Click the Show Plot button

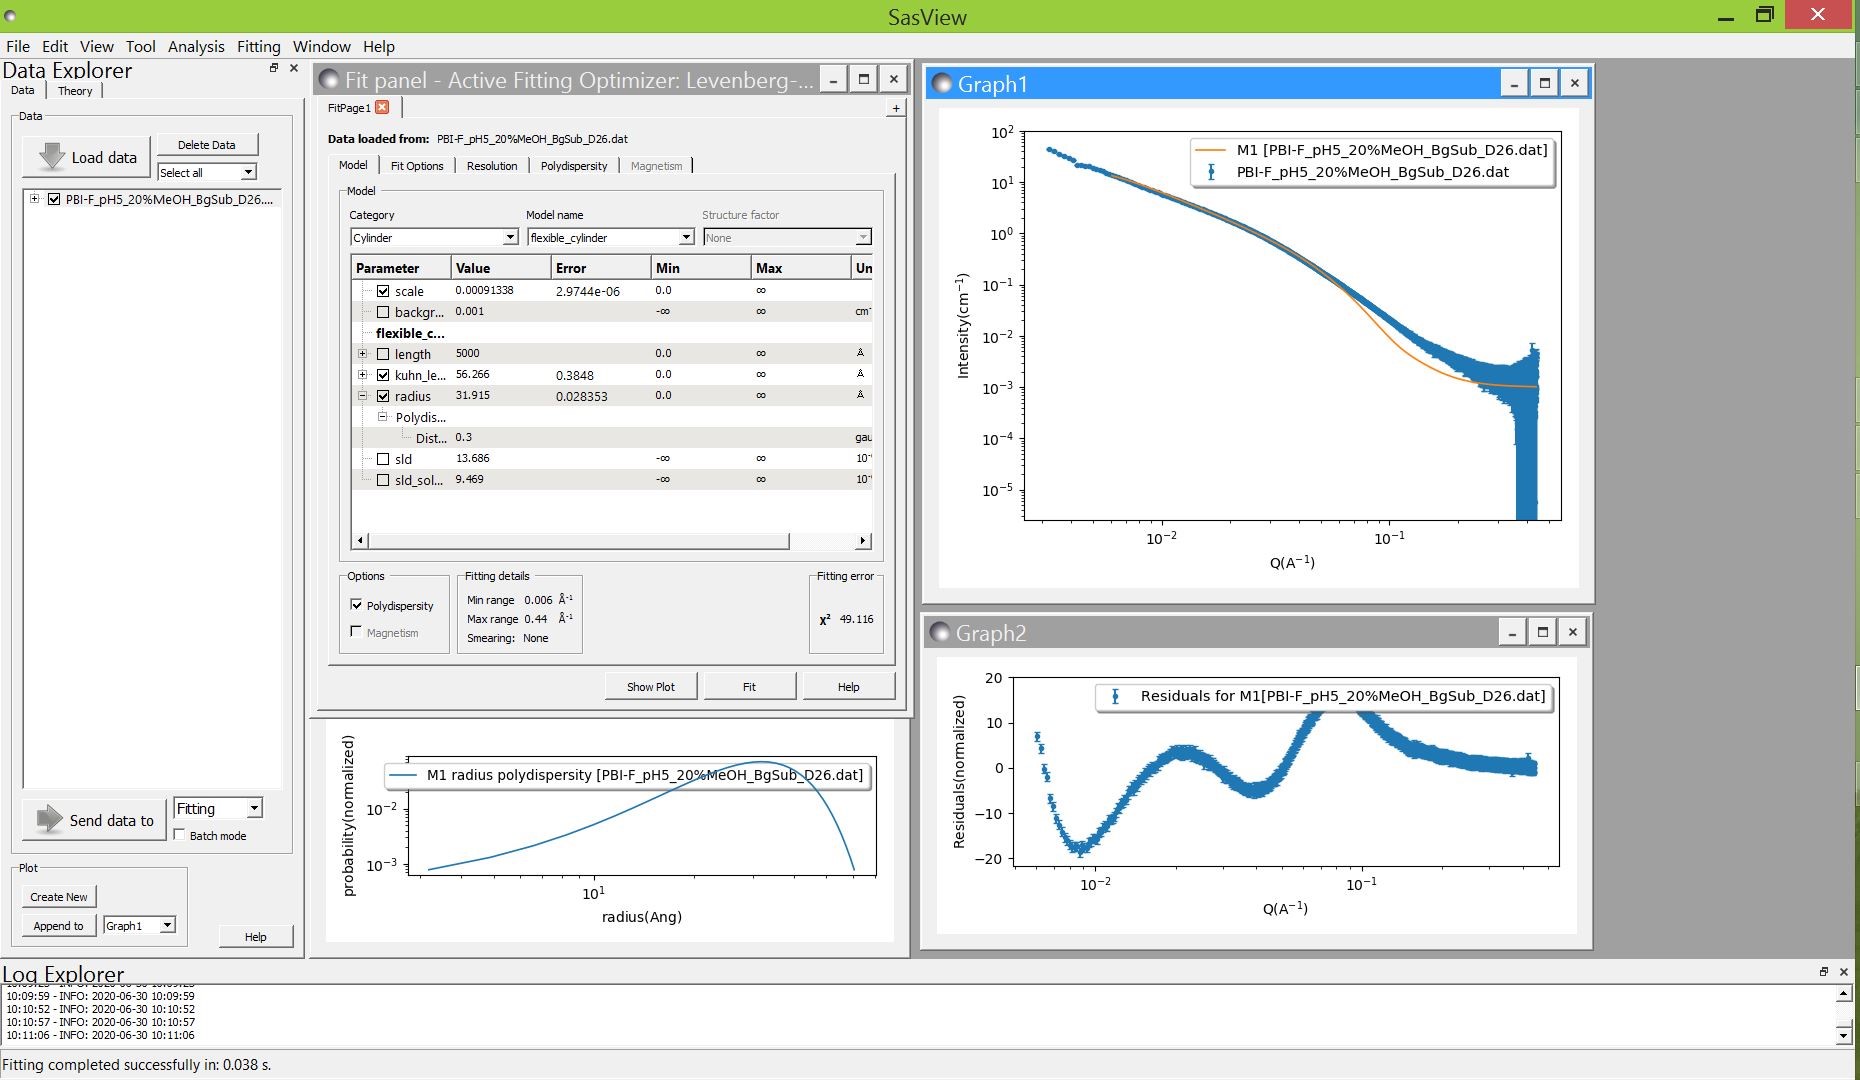pos(650,687)
